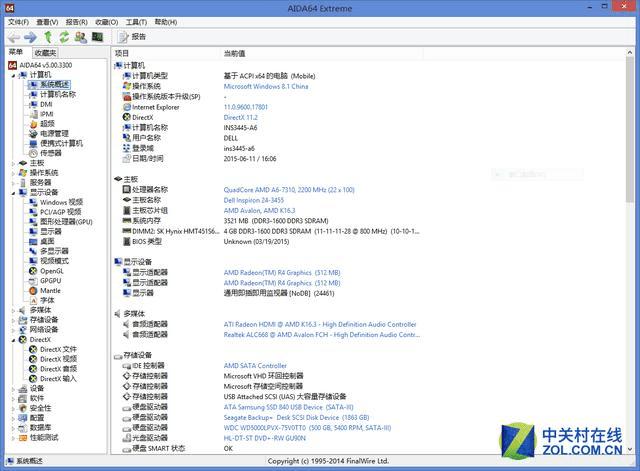Screen dimensions: 640x471
Task: Open Microsoft Windows 8.1 China link
Action: pos(266,87)
